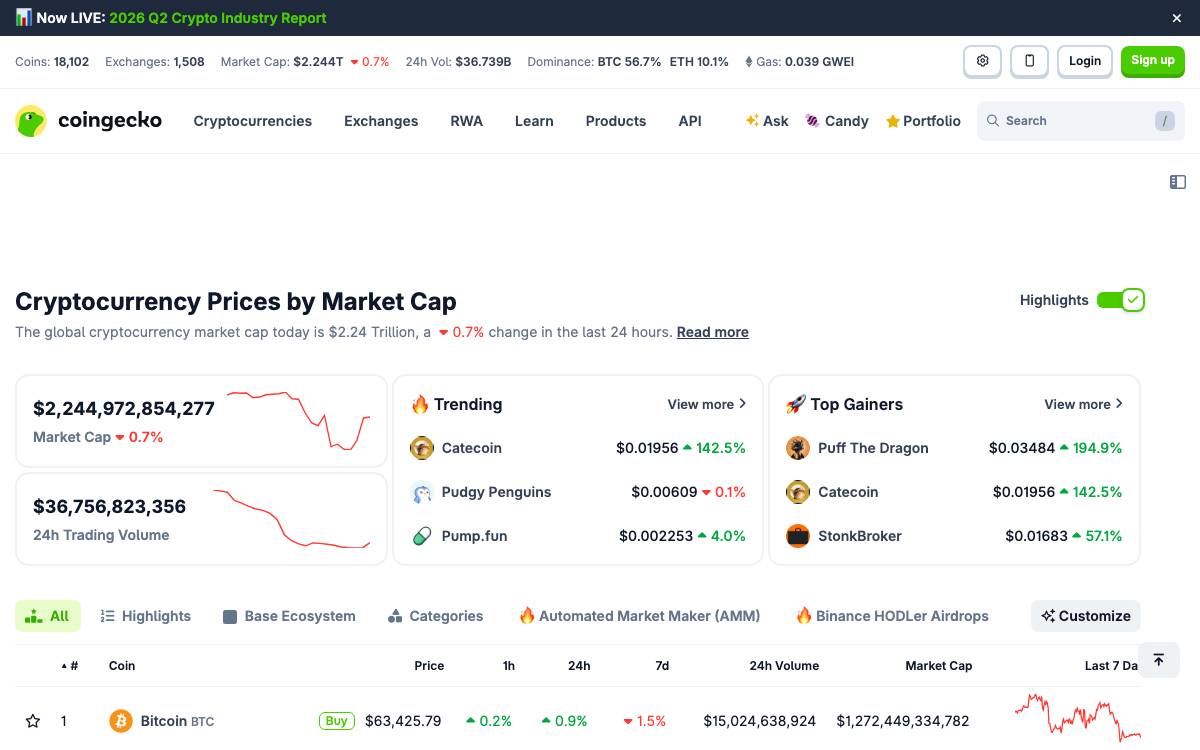
Task: Click the Top Gainers rocket icon
Action: coord(795,404)
